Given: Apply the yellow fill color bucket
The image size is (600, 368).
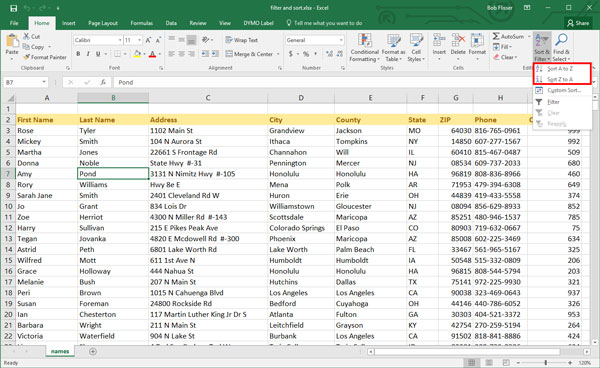Looking at the screenshot, I should click(x=137, y=54).
